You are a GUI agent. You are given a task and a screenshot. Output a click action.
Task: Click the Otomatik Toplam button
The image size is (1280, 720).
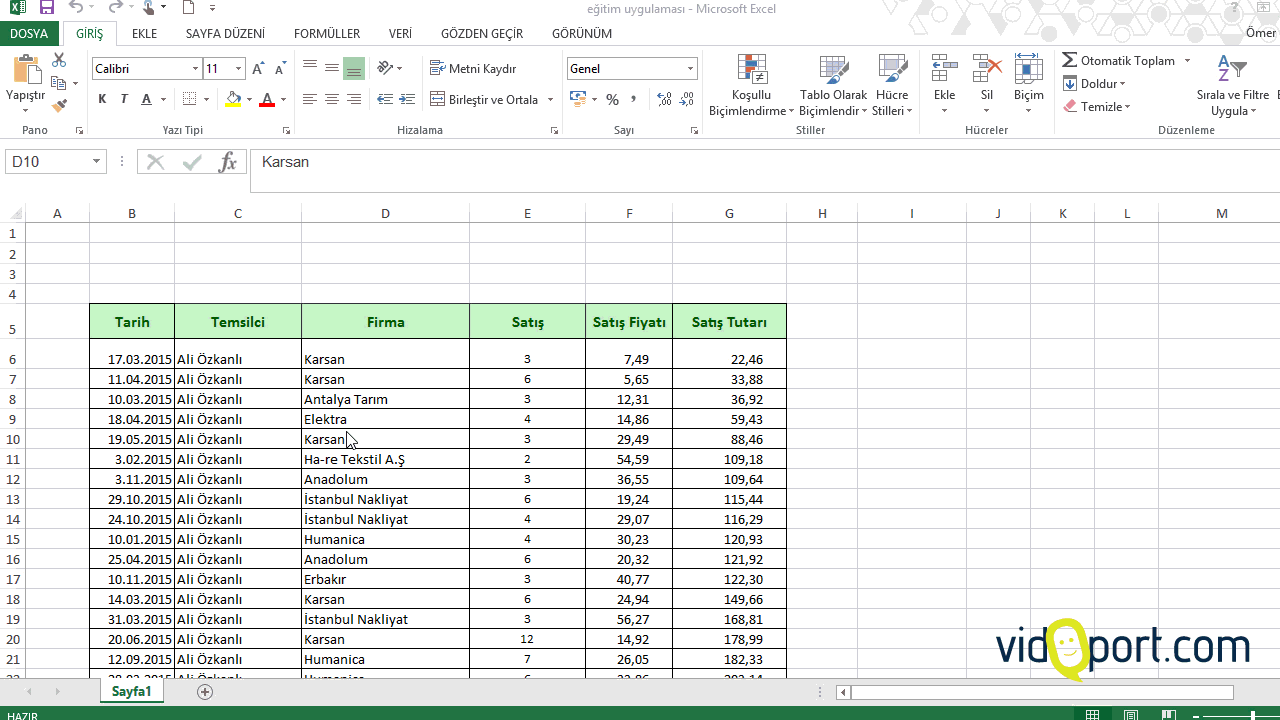[x=1118, y=61]
